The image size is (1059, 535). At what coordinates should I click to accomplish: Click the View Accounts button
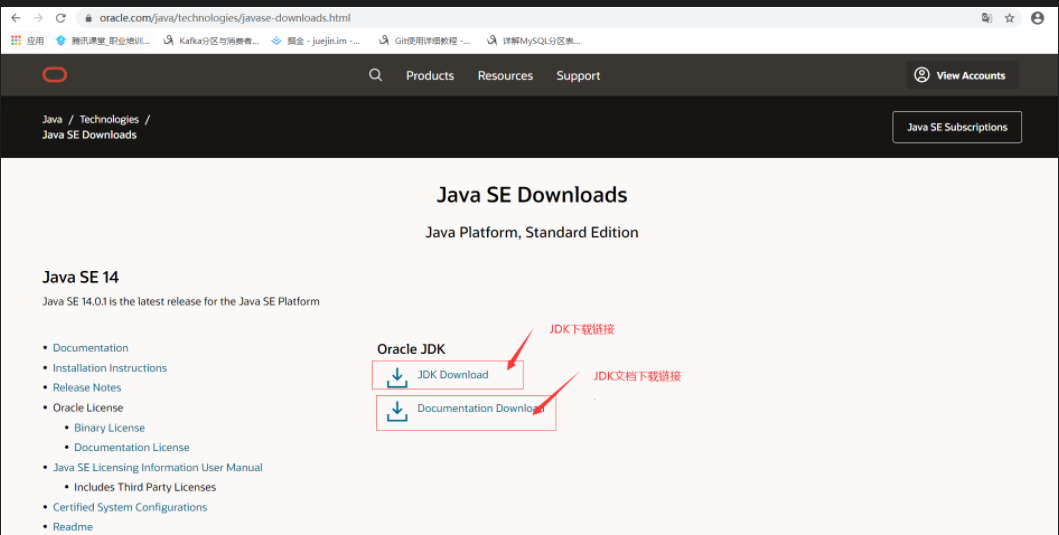click(x=962, y=75)
